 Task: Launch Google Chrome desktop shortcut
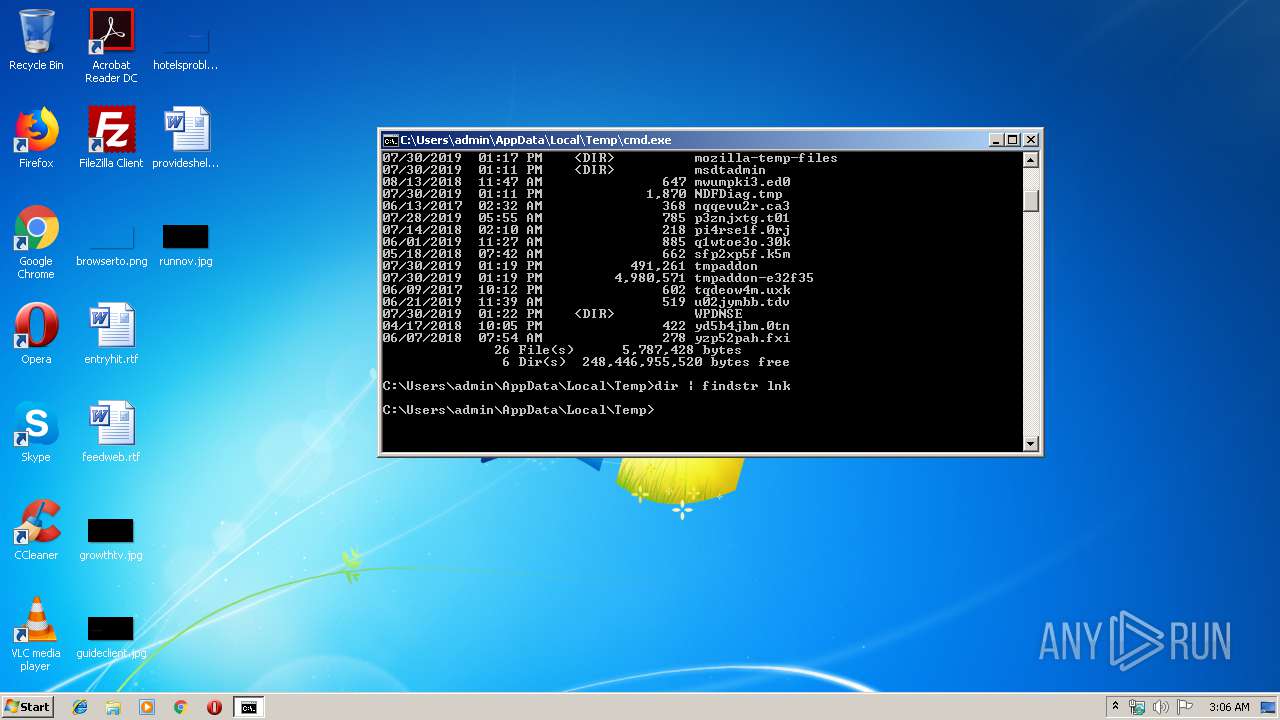[x=36, y=242]
